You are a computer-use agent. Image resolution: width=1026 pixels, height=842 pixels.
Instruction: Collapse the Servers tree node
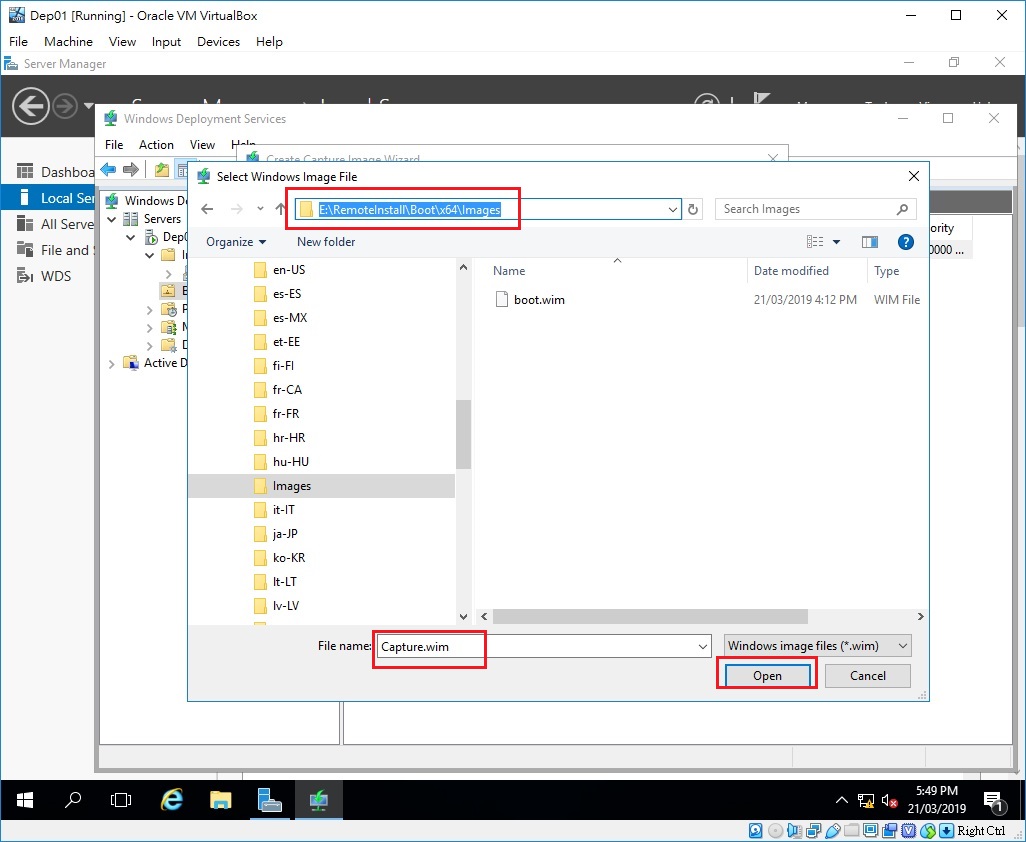(112, 219)
